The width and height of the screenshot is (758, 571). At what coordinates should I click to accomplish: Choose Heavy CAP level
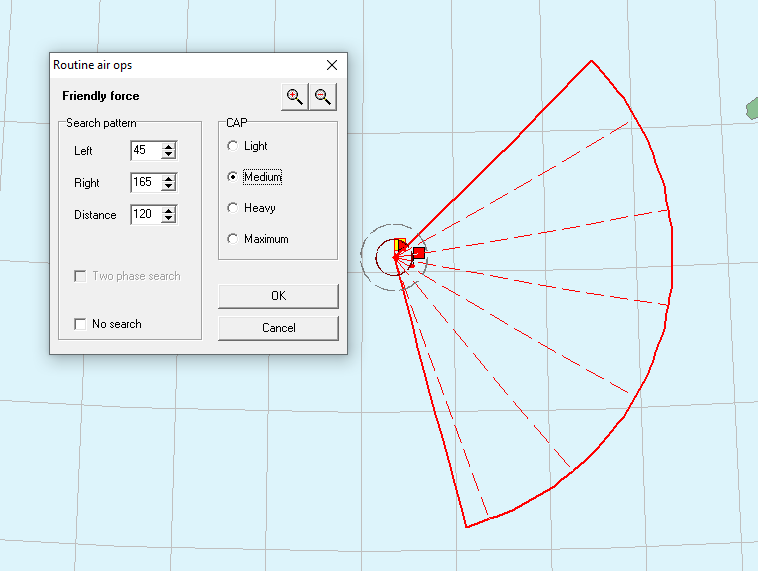click(233, 208)
